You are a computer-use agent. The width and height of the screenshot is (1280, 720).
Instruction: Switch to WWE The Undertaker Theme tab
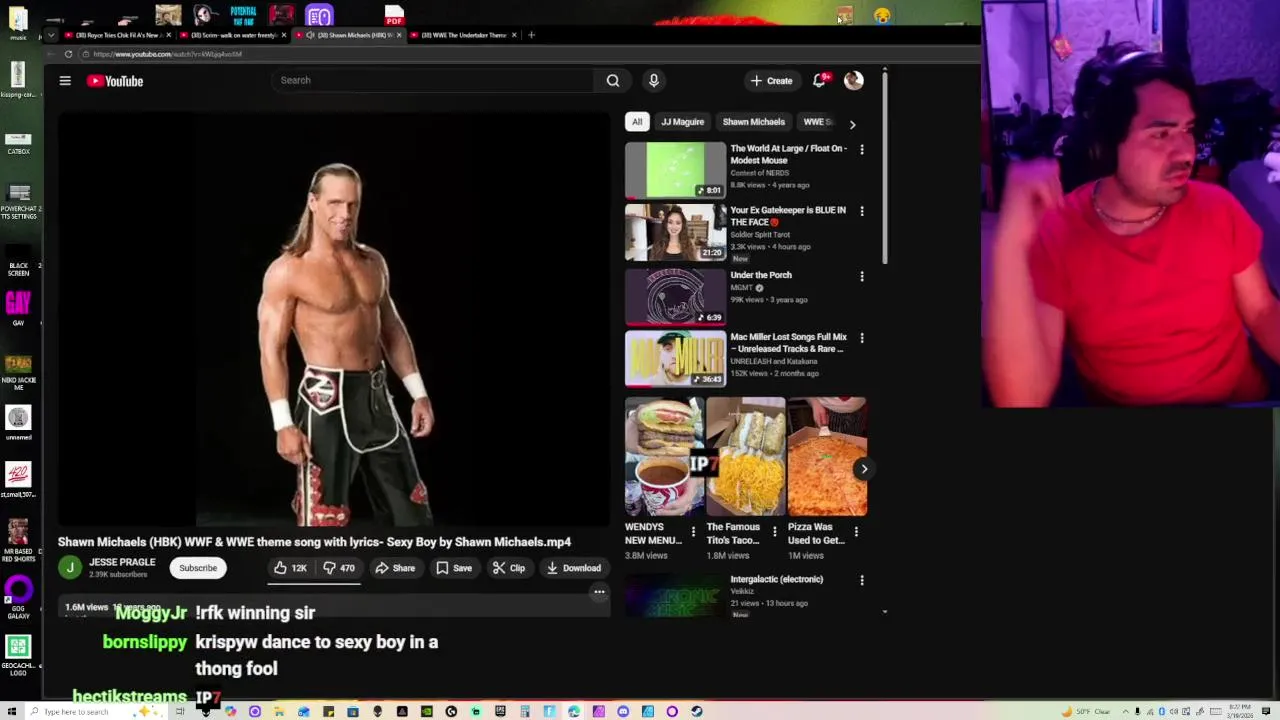[463, 35]
